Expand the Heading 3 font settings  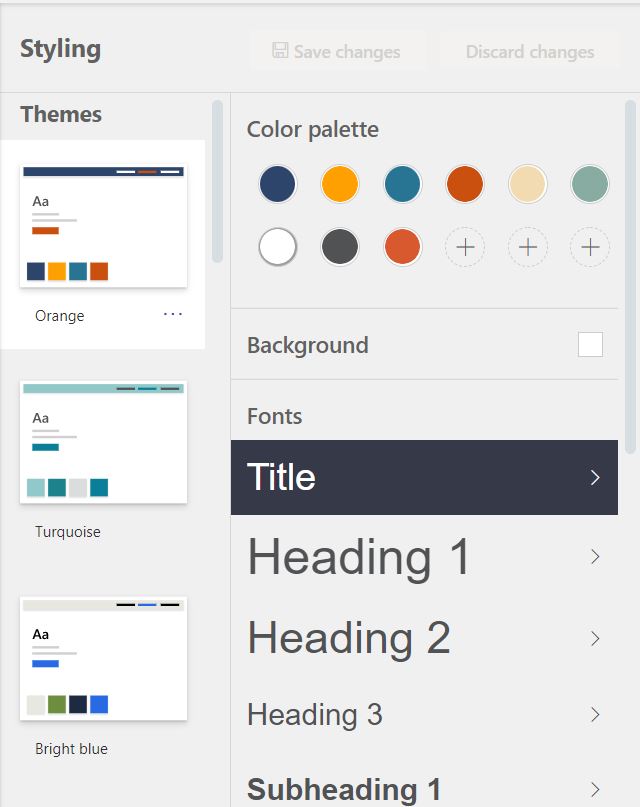(x=424, y=714)
